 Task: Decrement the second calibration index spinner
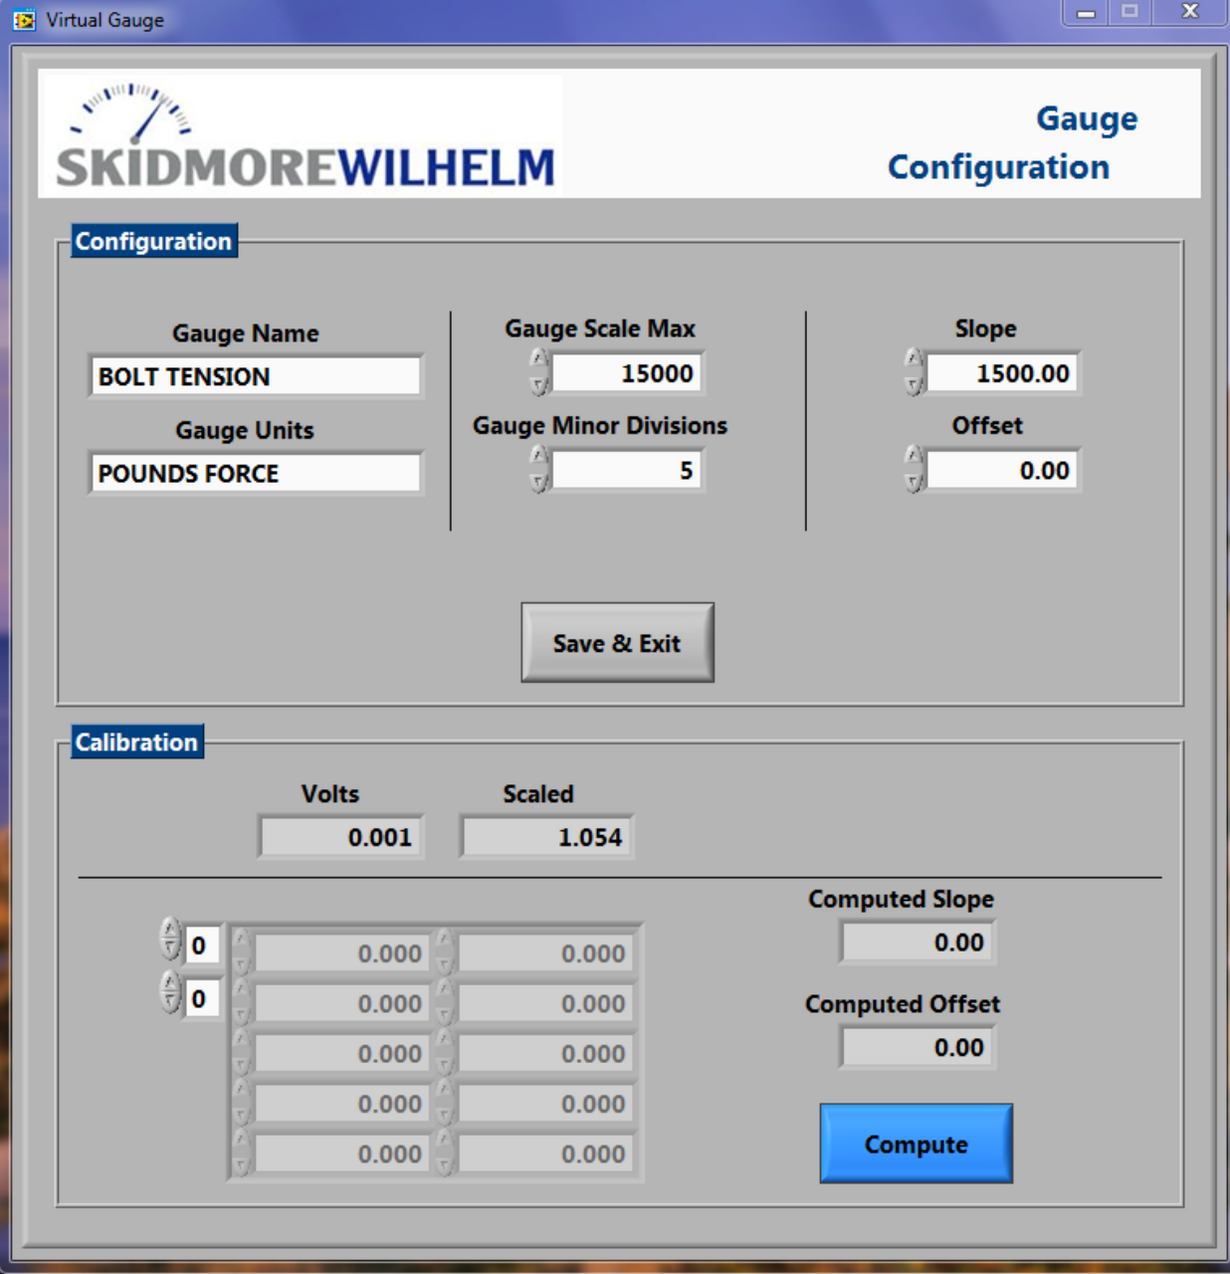[169, 1002]
